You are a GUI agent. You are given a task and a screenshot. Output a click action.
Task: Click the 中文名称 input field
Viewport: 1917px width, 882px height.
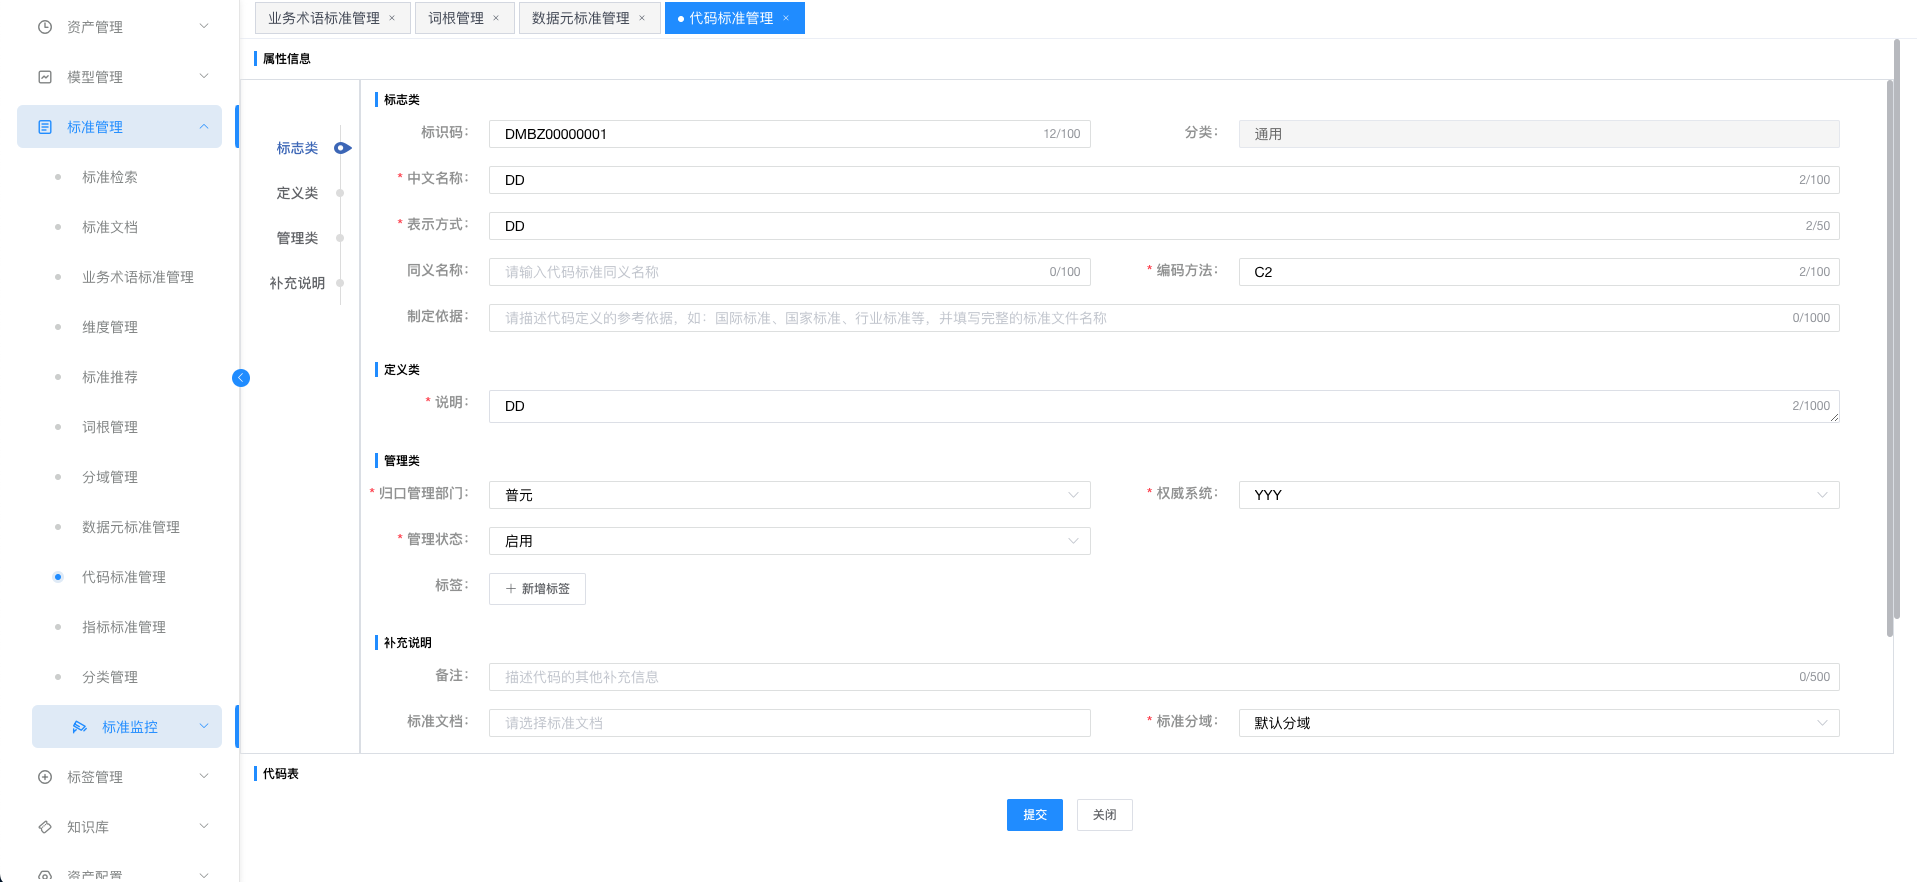click(1164, 180)
